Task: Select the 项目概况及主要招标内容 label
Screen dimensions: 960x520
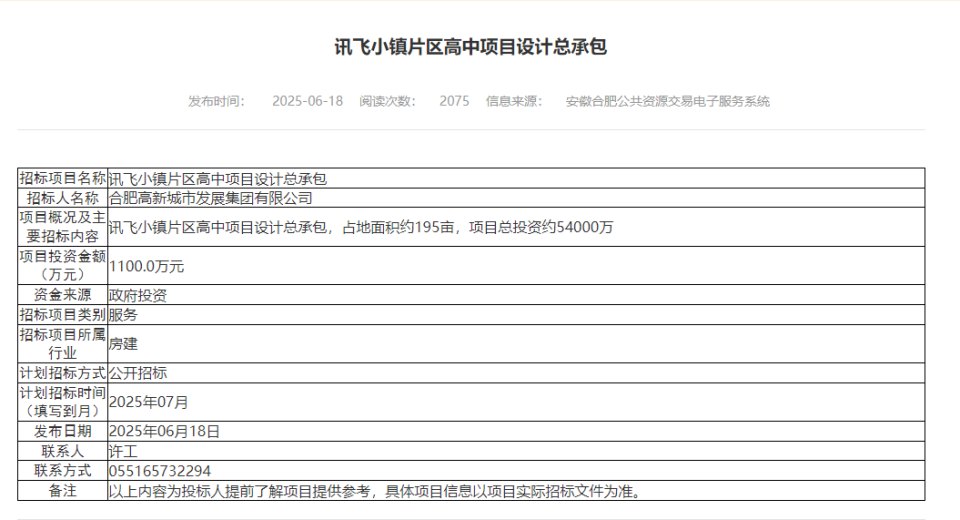Action: coord(62,227)
